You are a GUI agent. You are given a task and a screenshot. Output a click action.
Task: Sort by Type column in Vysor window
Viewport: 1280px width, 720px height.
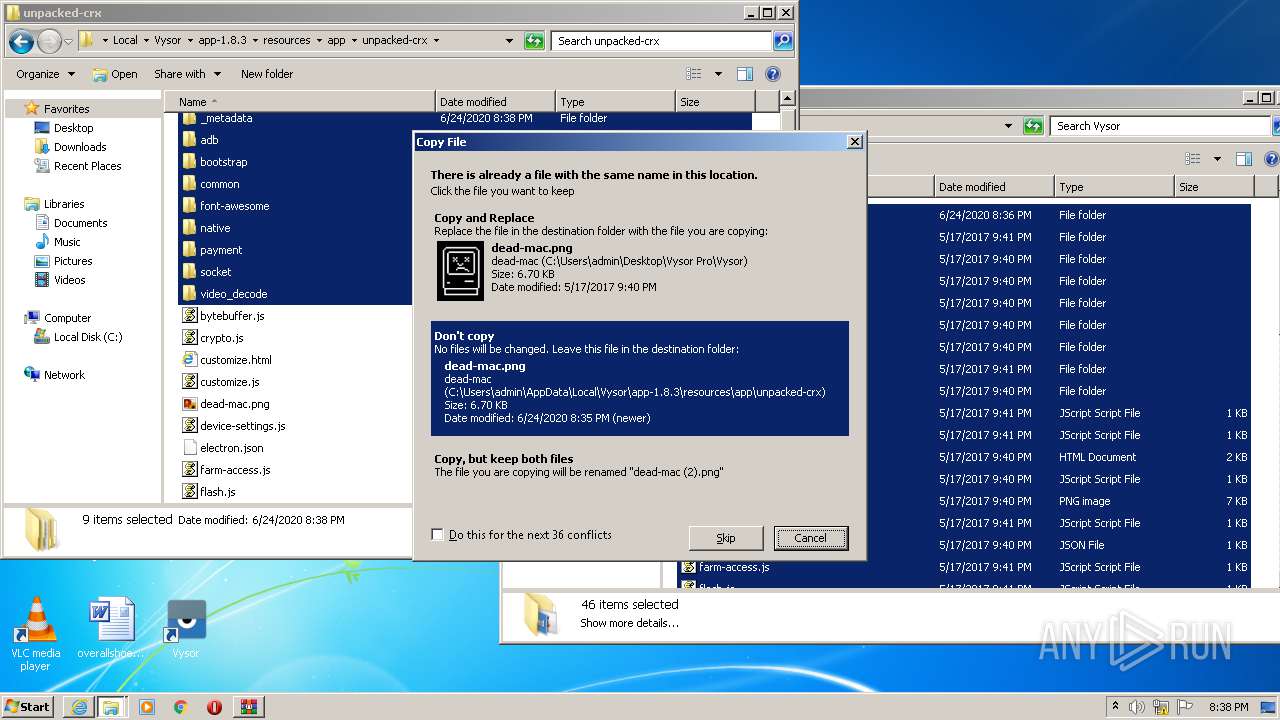(1113, 187)
